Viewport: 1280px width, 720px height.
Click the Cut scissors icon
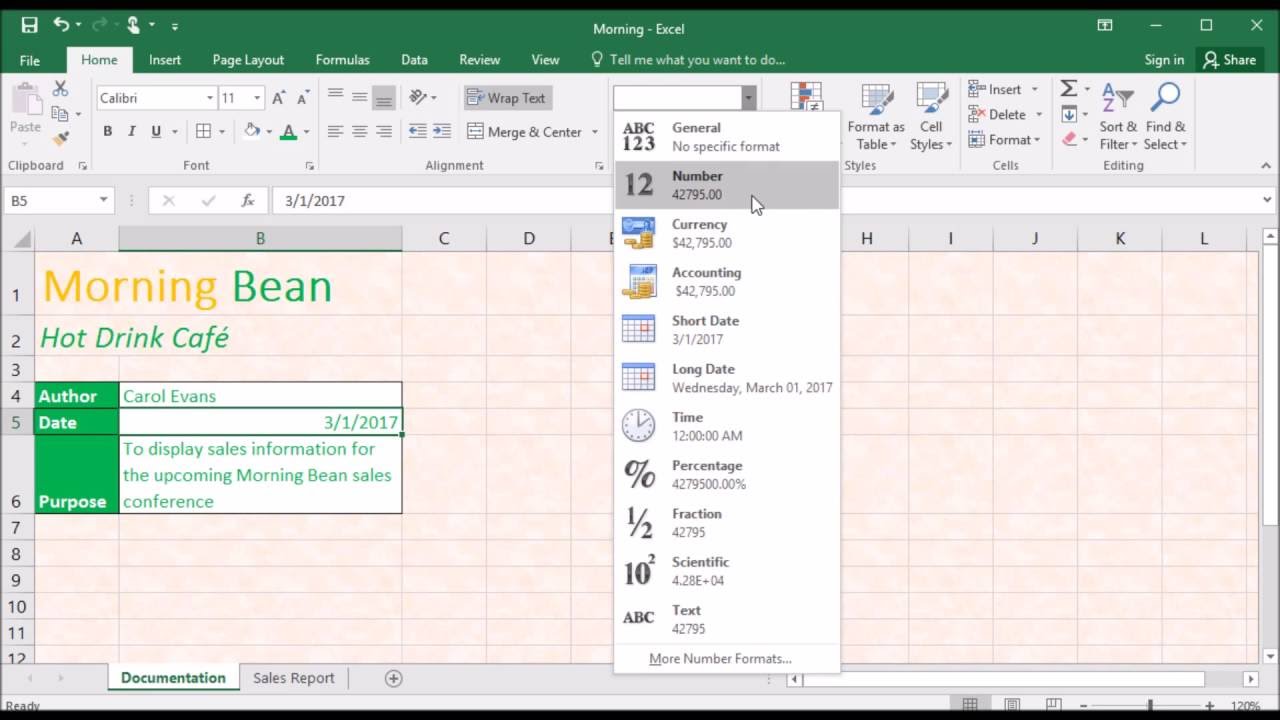(60, 89)
